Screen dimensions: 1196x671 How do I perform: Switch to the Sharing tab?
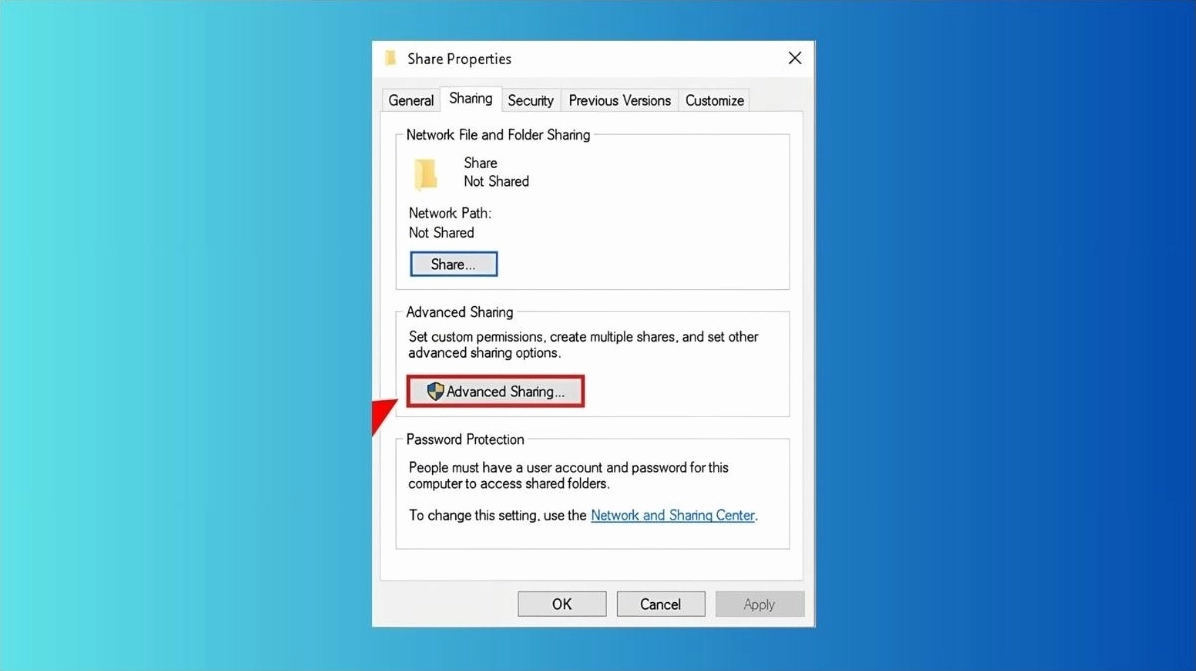coord(470,98)
